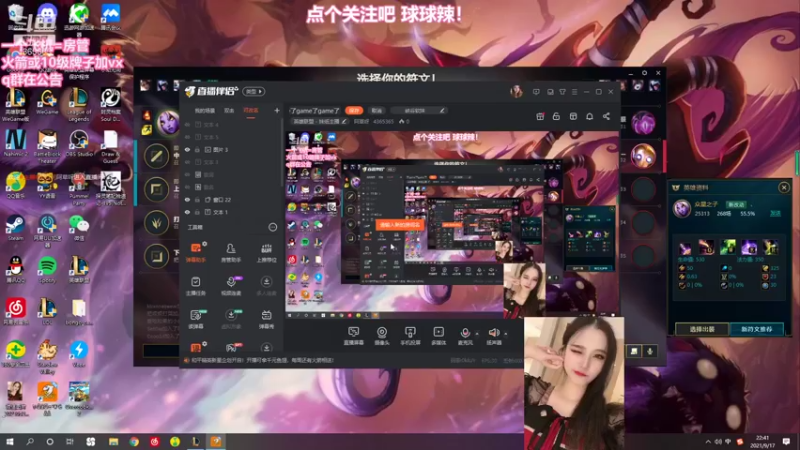
Task: Select the 图片 3 source row
Action: click(x=232, y=149)
